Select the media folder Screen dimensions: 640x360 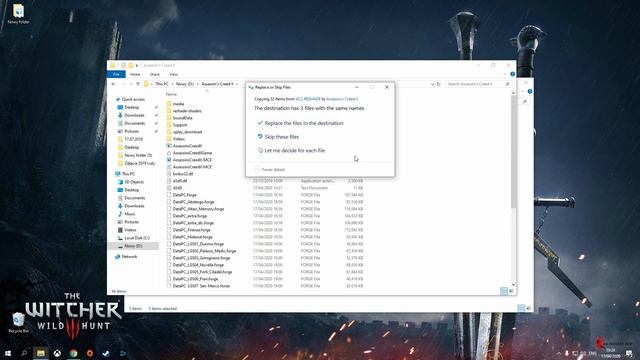pyautogui.click(x=176, y=104)
